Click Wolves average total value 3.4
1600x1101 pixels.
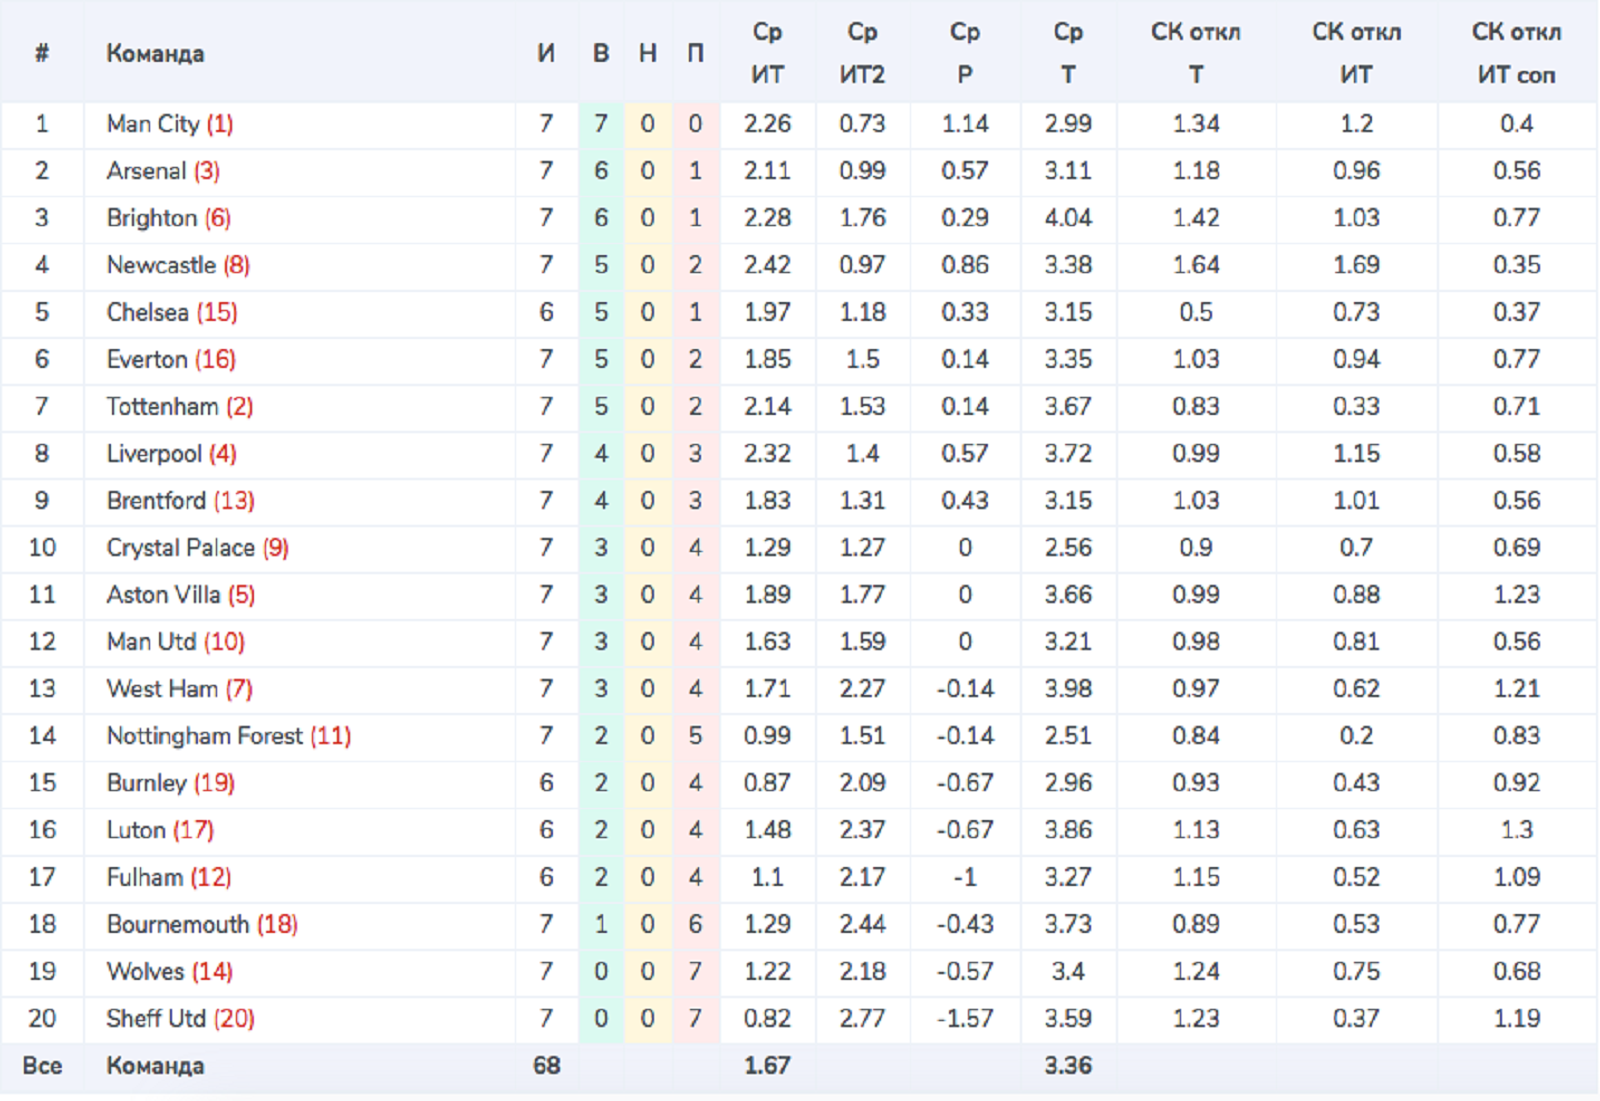tap(1068, 970)
